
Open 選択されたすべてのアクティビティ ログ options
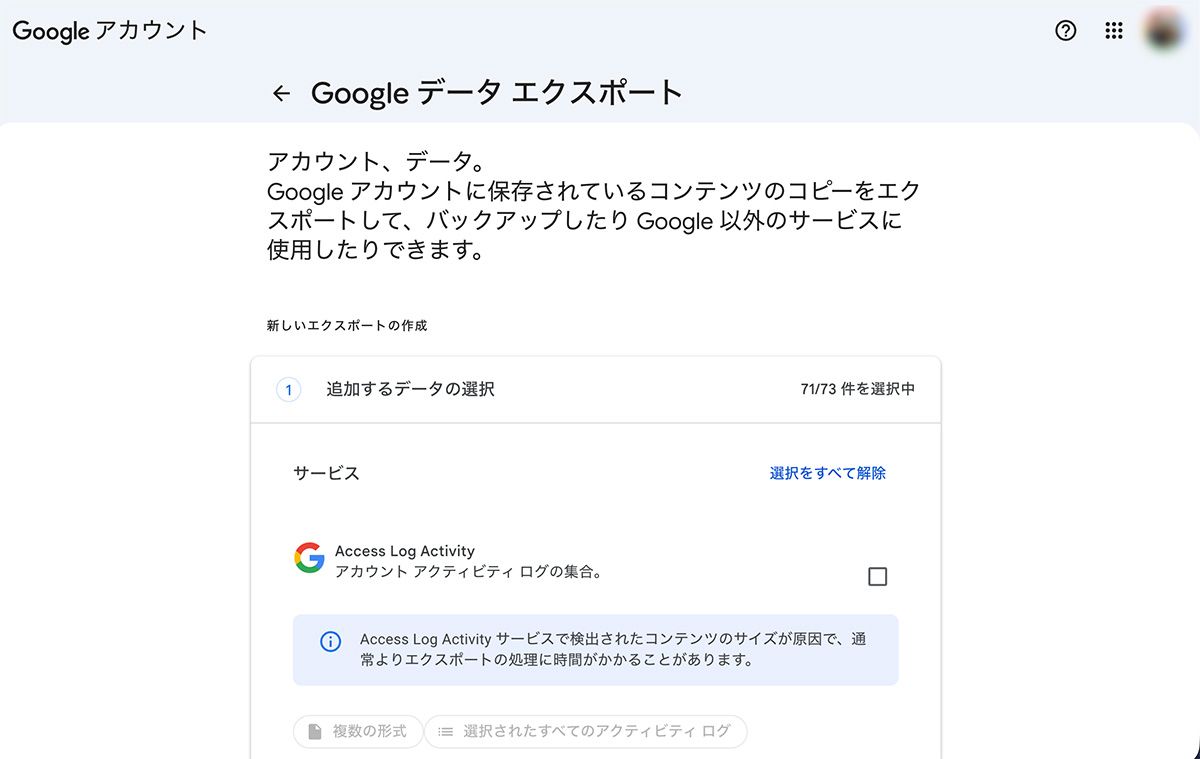click(x=585, y=732)
